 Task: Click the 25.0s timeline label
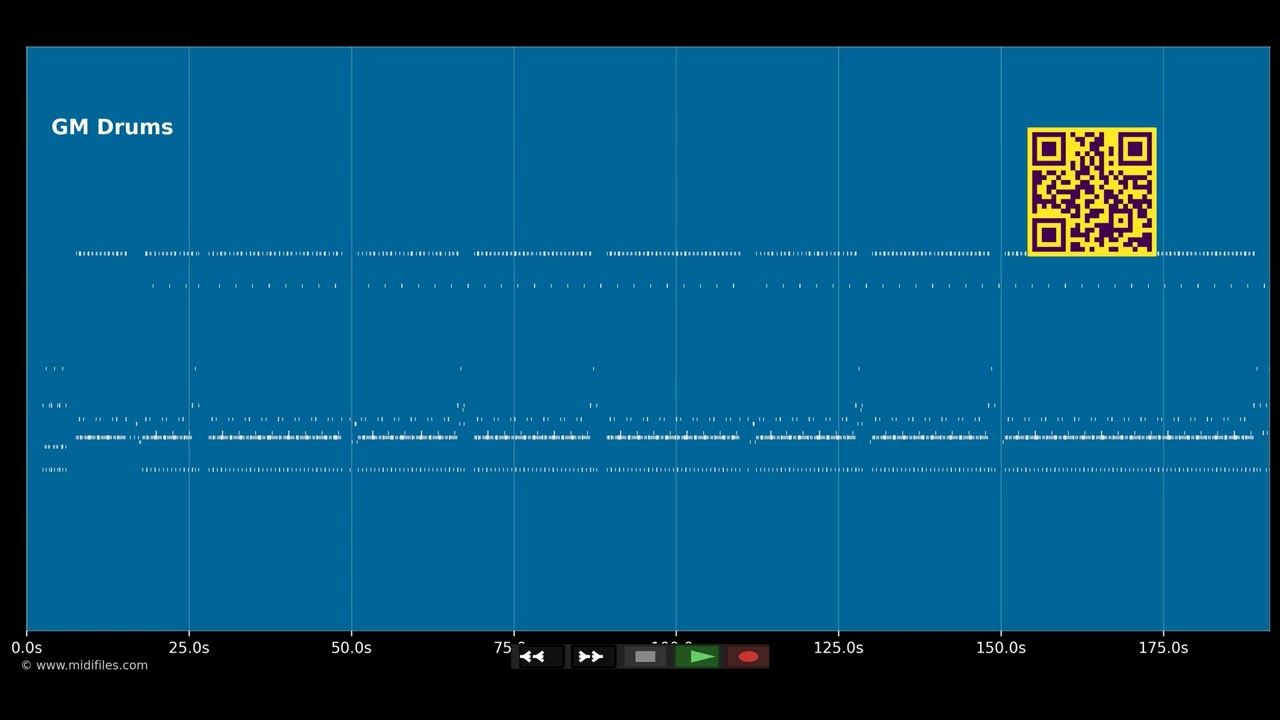[x=189, y=648]
